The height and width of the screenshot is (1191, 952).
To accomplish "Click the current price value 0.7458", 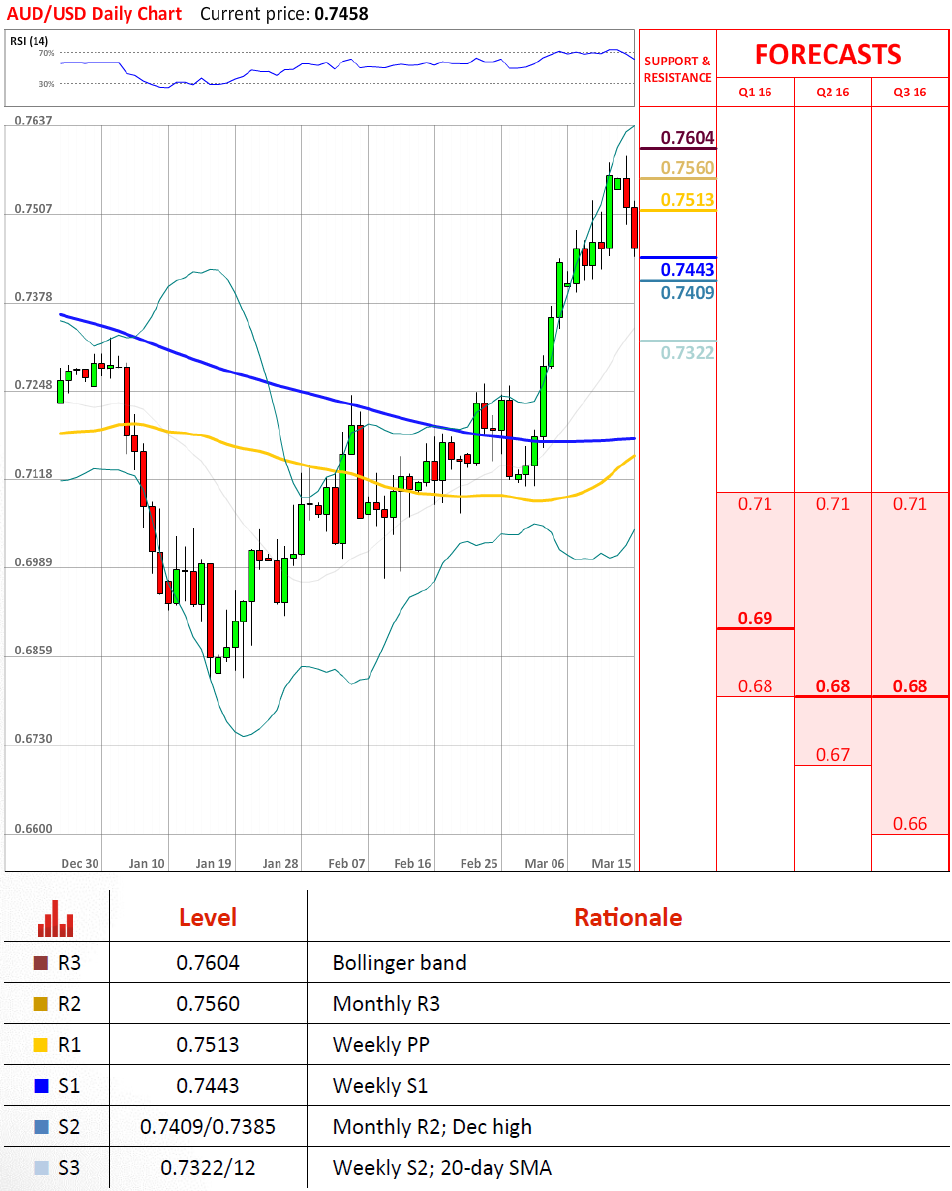I will click(340, 14).
